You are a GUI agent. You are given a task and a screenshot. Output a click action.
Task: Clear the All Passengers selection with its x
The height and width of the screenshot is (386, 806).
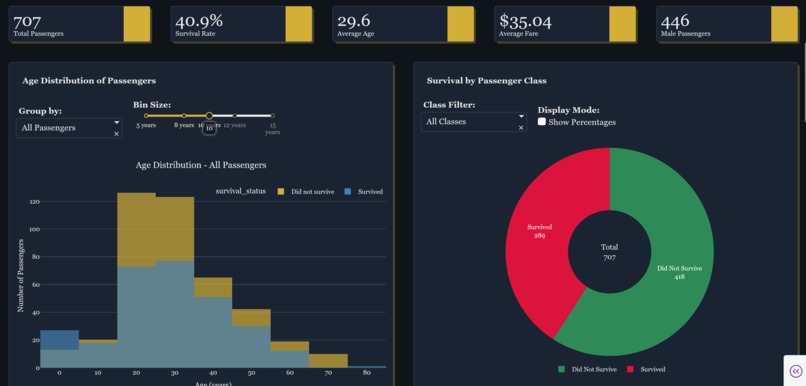click(116, 134)
